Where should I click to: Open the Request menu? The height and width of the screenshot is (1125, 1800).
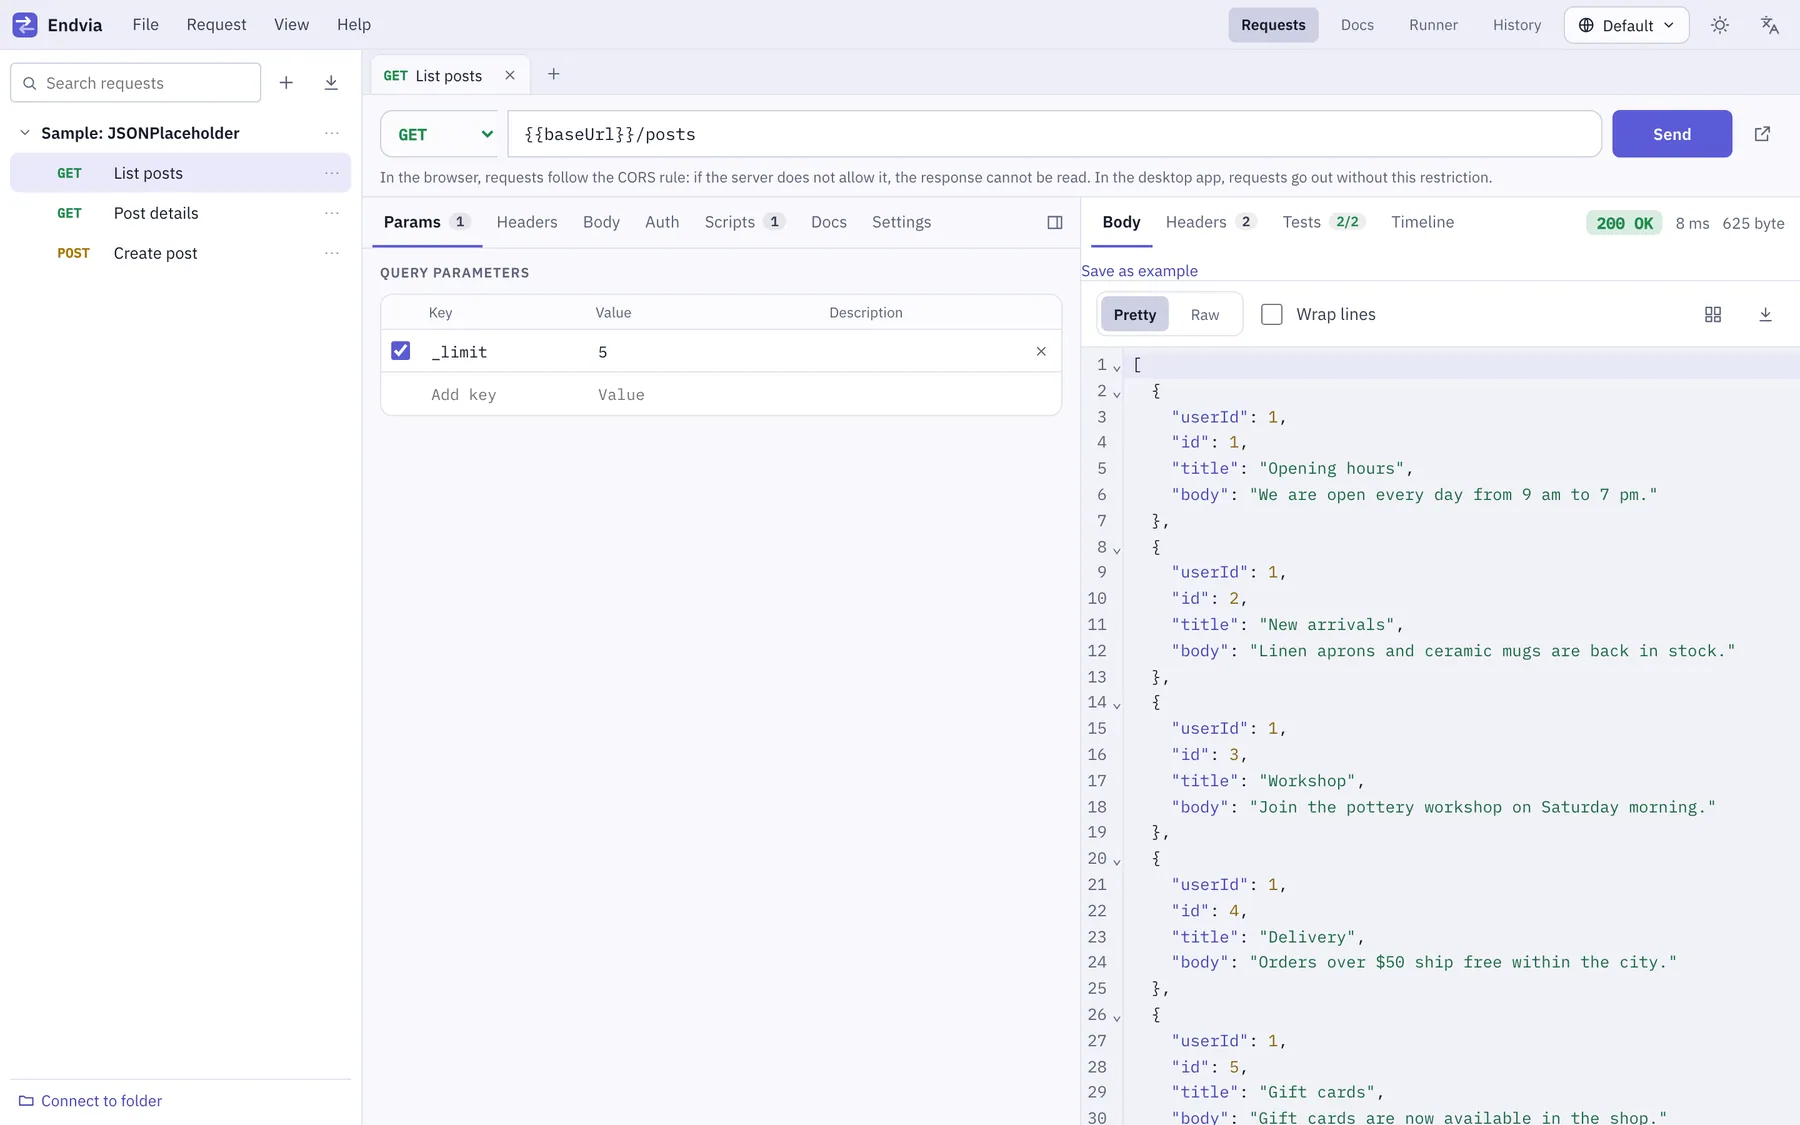tap(216, 24)
